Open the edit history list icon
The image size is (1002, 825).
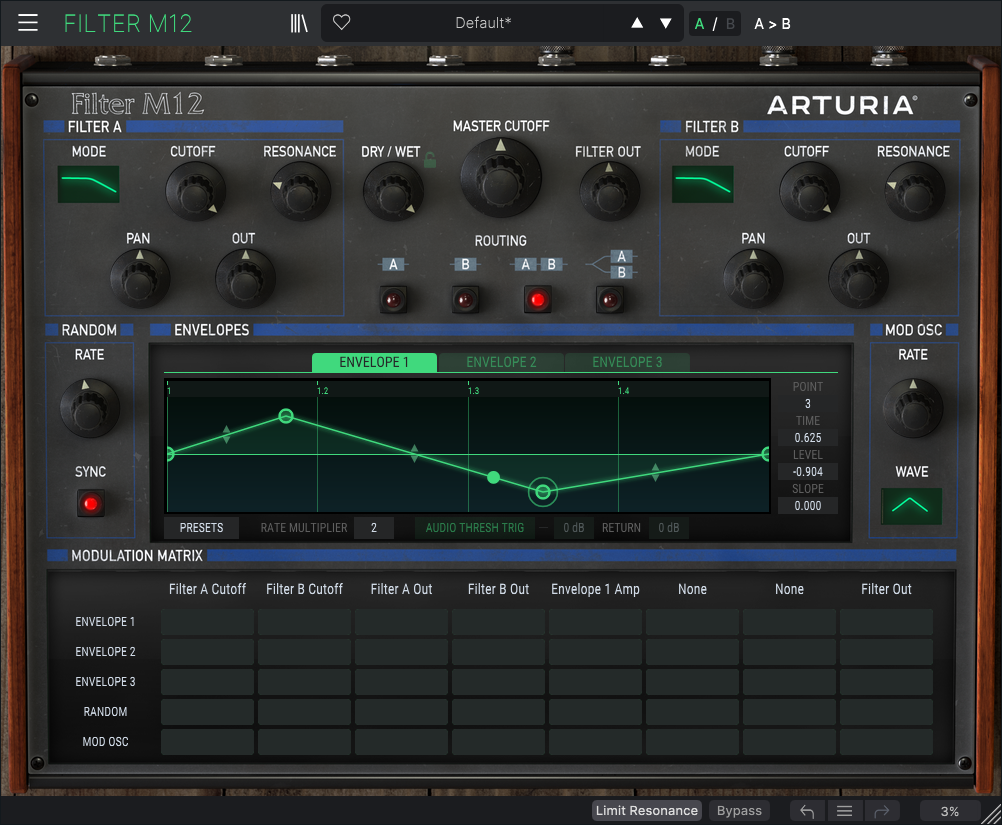845,811
